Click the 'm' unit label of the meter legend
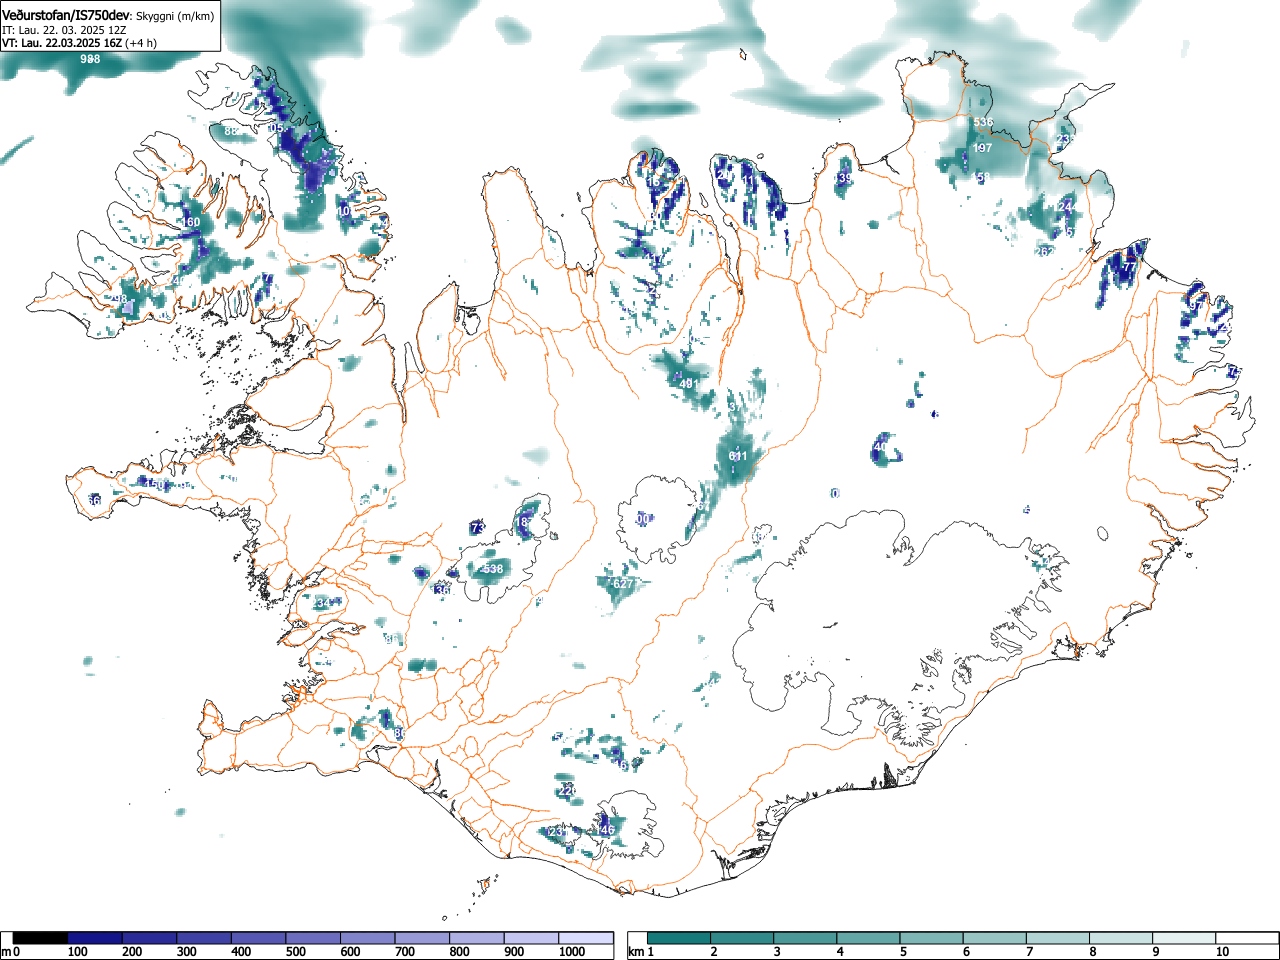This screenshot has height=960, width=1280. (6, 952)
